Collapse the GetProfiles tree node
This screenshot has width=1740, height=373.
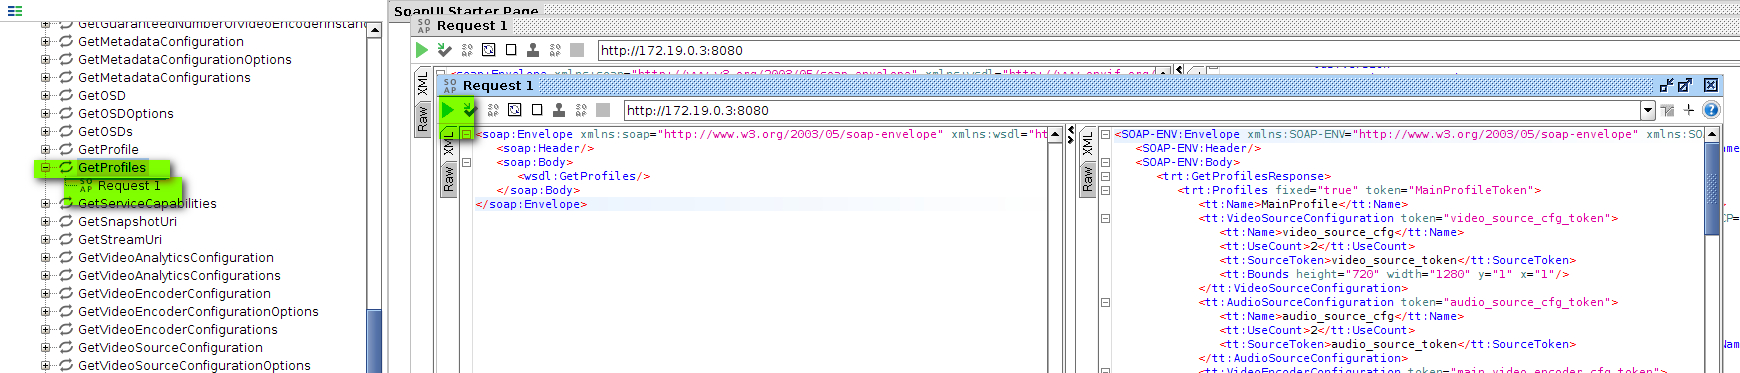[x=45, y=168]
